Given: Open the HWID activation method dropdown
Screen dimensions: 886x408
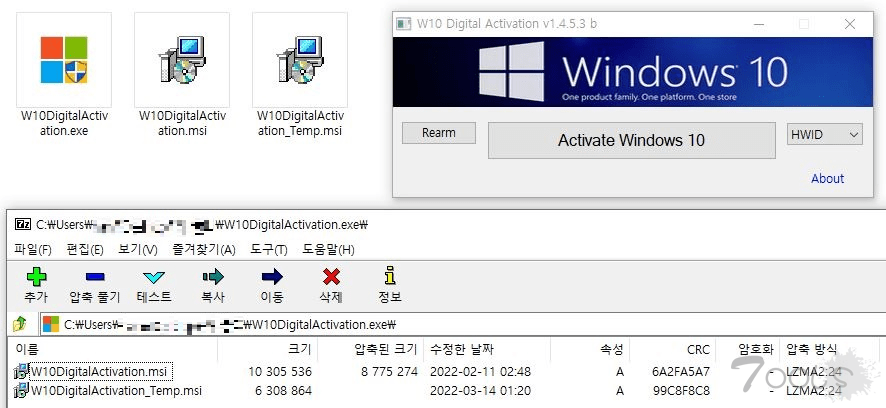Looking at the screenshot, I should (x=824, y=134).
